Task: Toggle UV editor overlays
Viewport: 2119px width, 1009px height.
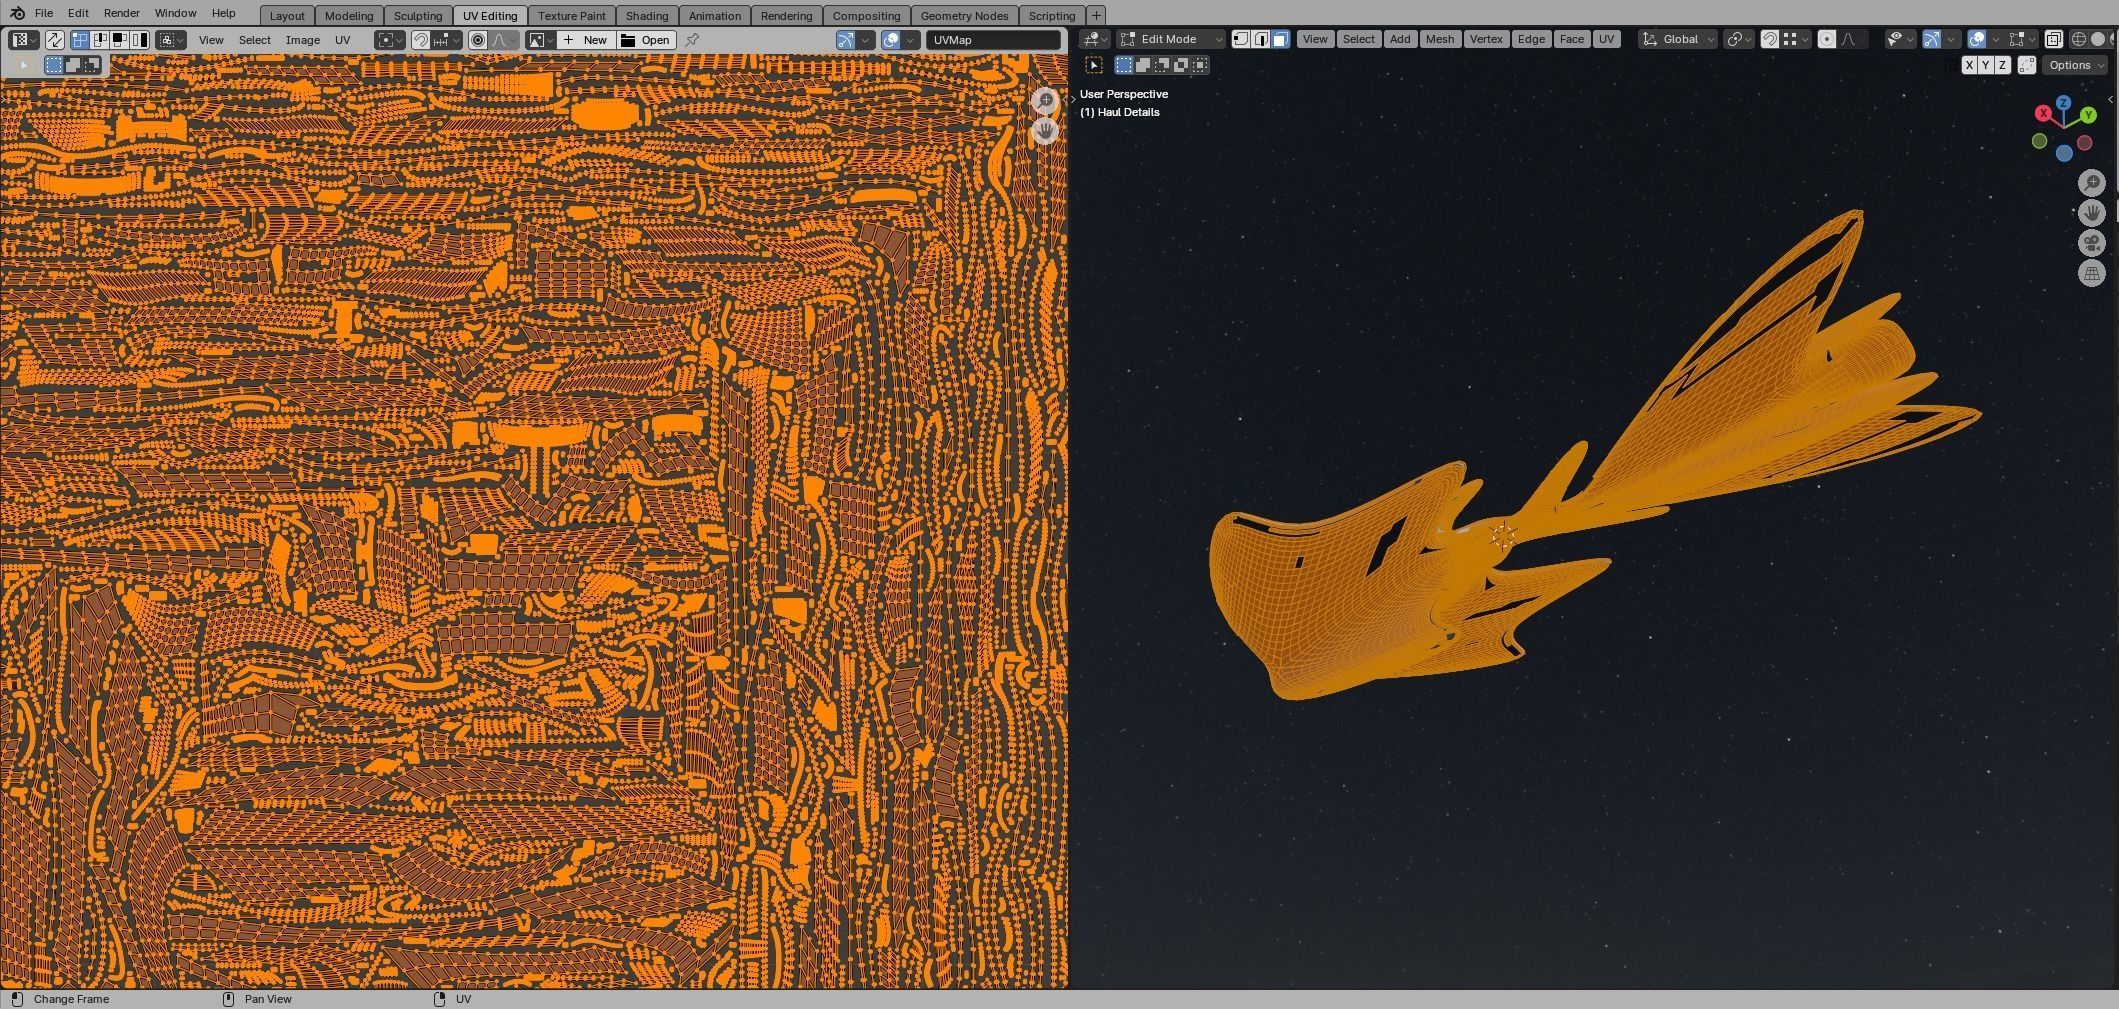Action: coord(891,40)
